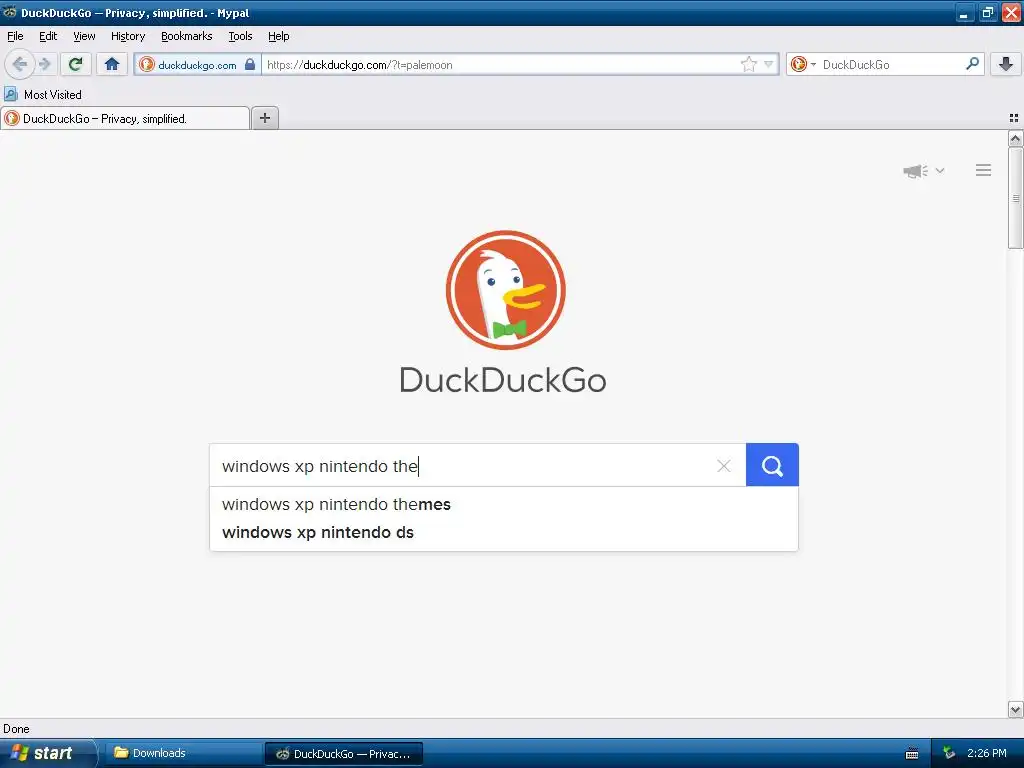Click the on-screen keyboard tray icon
This screenshot has width=1024, height=768.
click(912, 754)
